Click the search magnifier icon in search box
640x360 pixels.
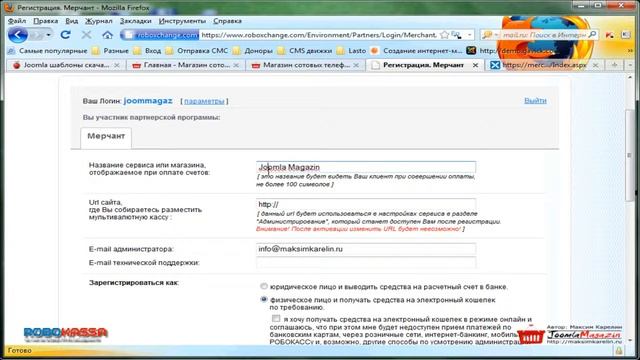coord(592,35)
